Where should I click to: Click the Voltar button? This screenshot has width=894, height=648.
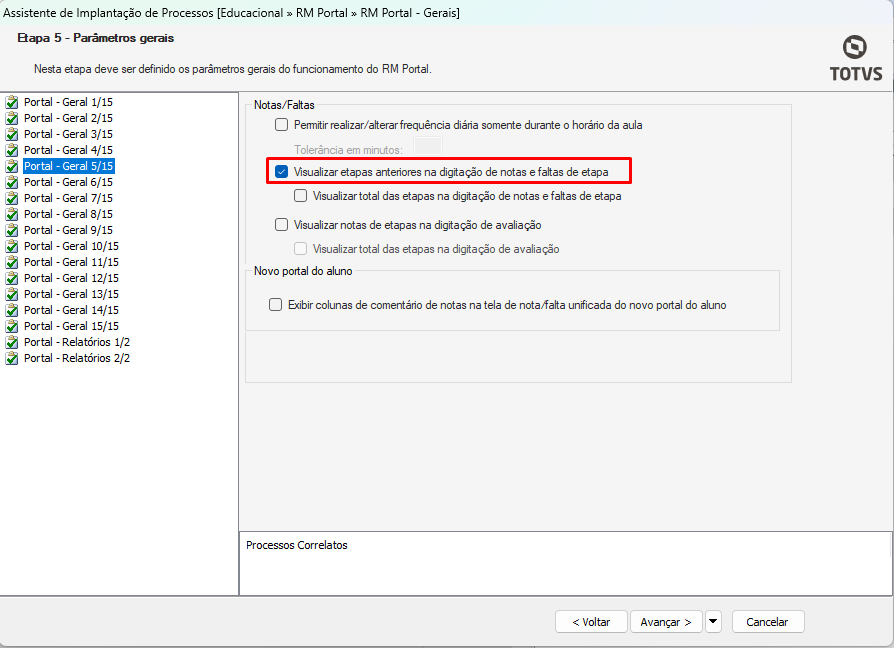[591, 622]
